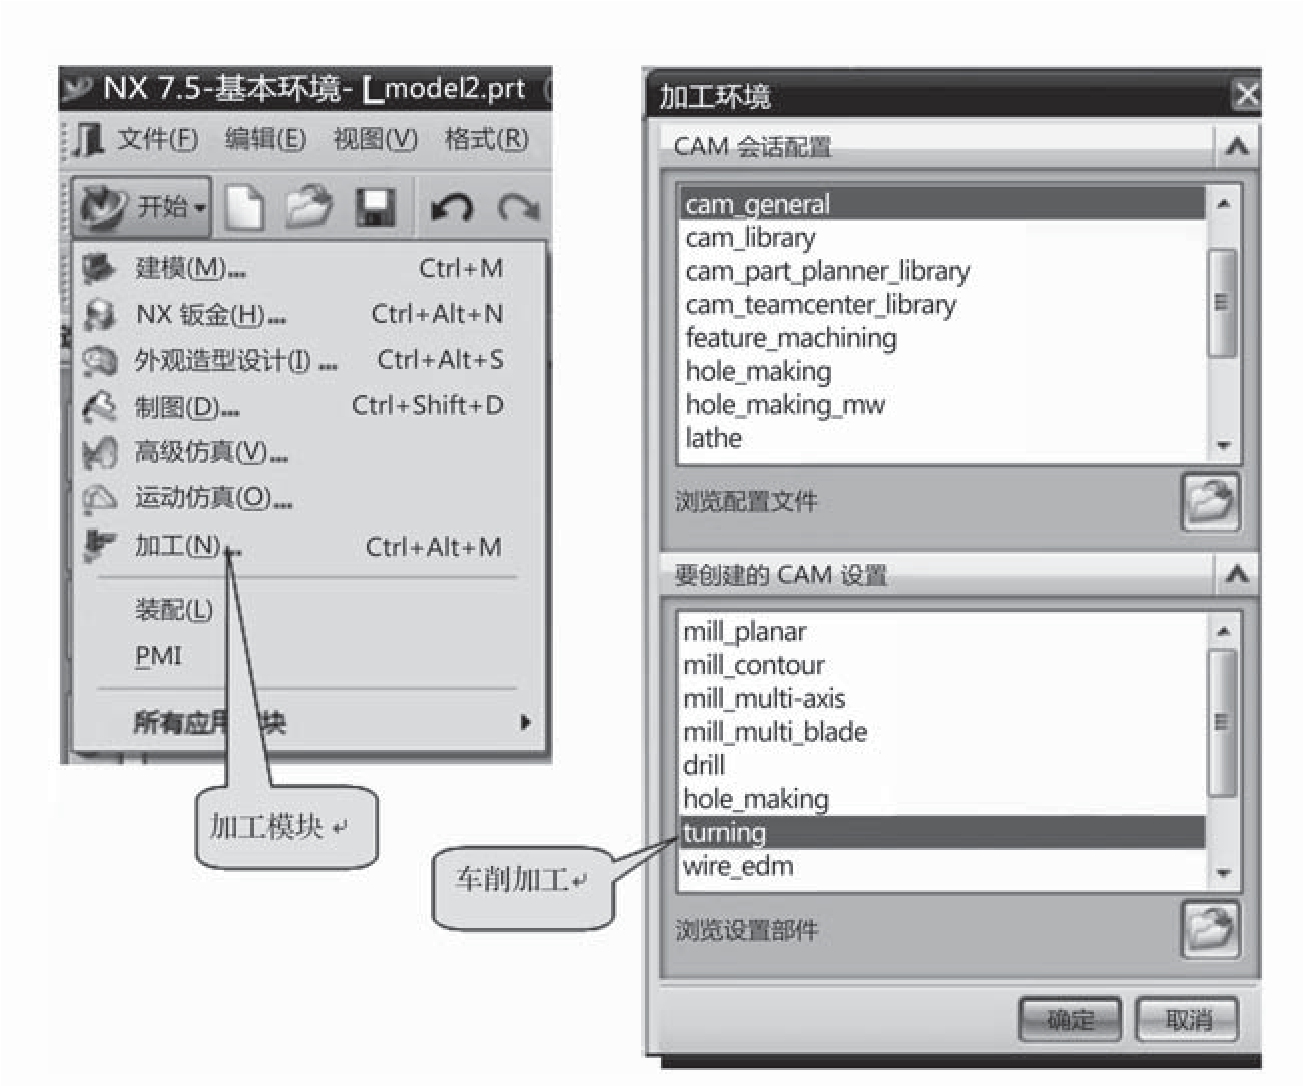Select hole_making in CAM setup list
The image size is (1306, 1088).
942,799
